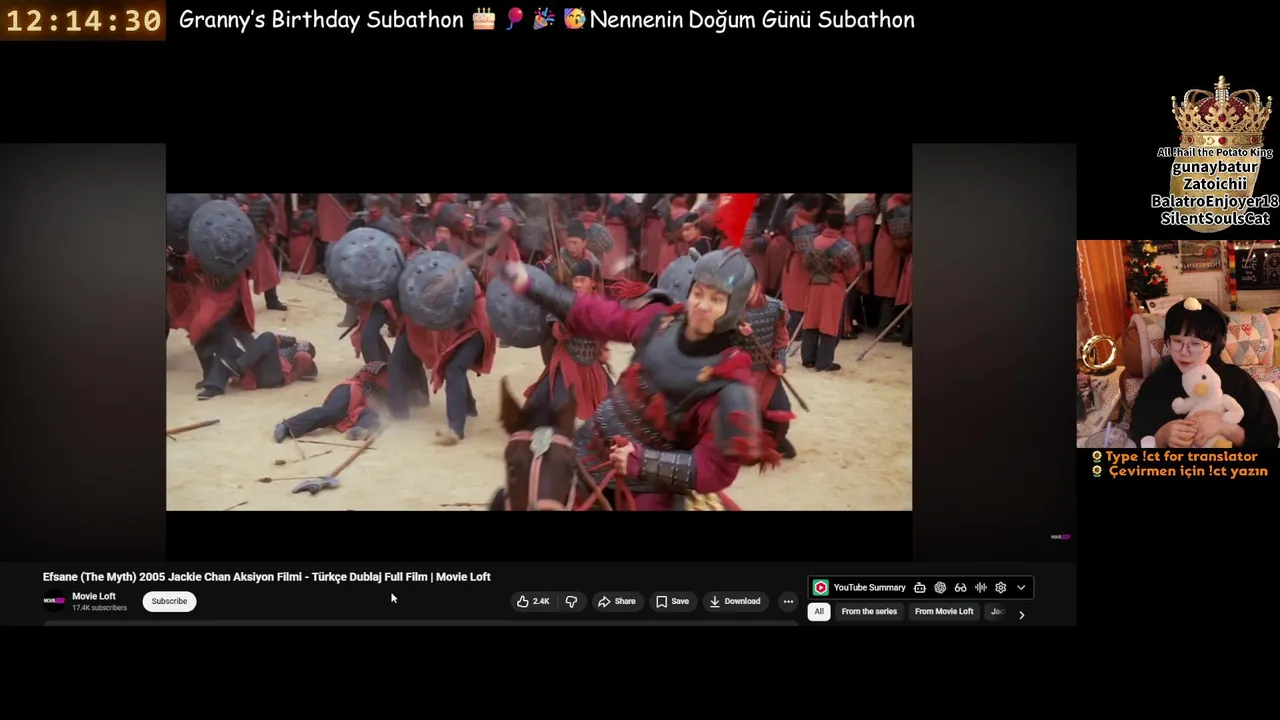Image resolution: width=1280 pixels, height=720 pixels.
Task: Click the glasses icon in YouTube Summary bar
Action: click(960, 588)
